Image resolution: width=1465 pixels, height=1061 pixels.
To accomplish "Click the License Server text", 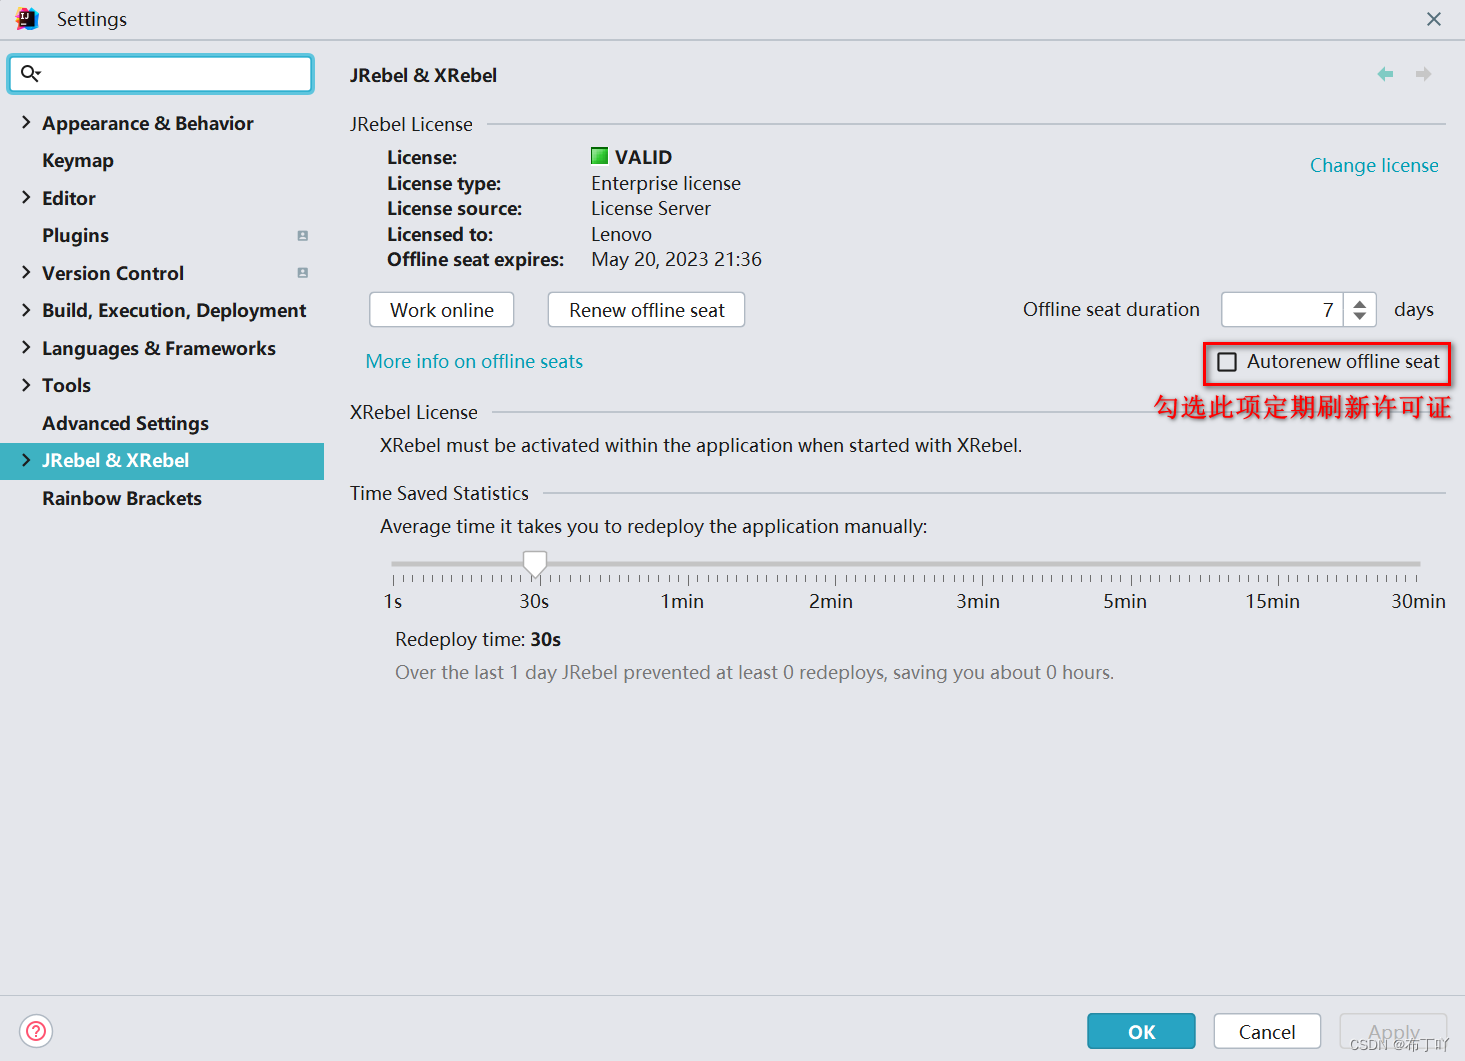I will coord(651,208).
